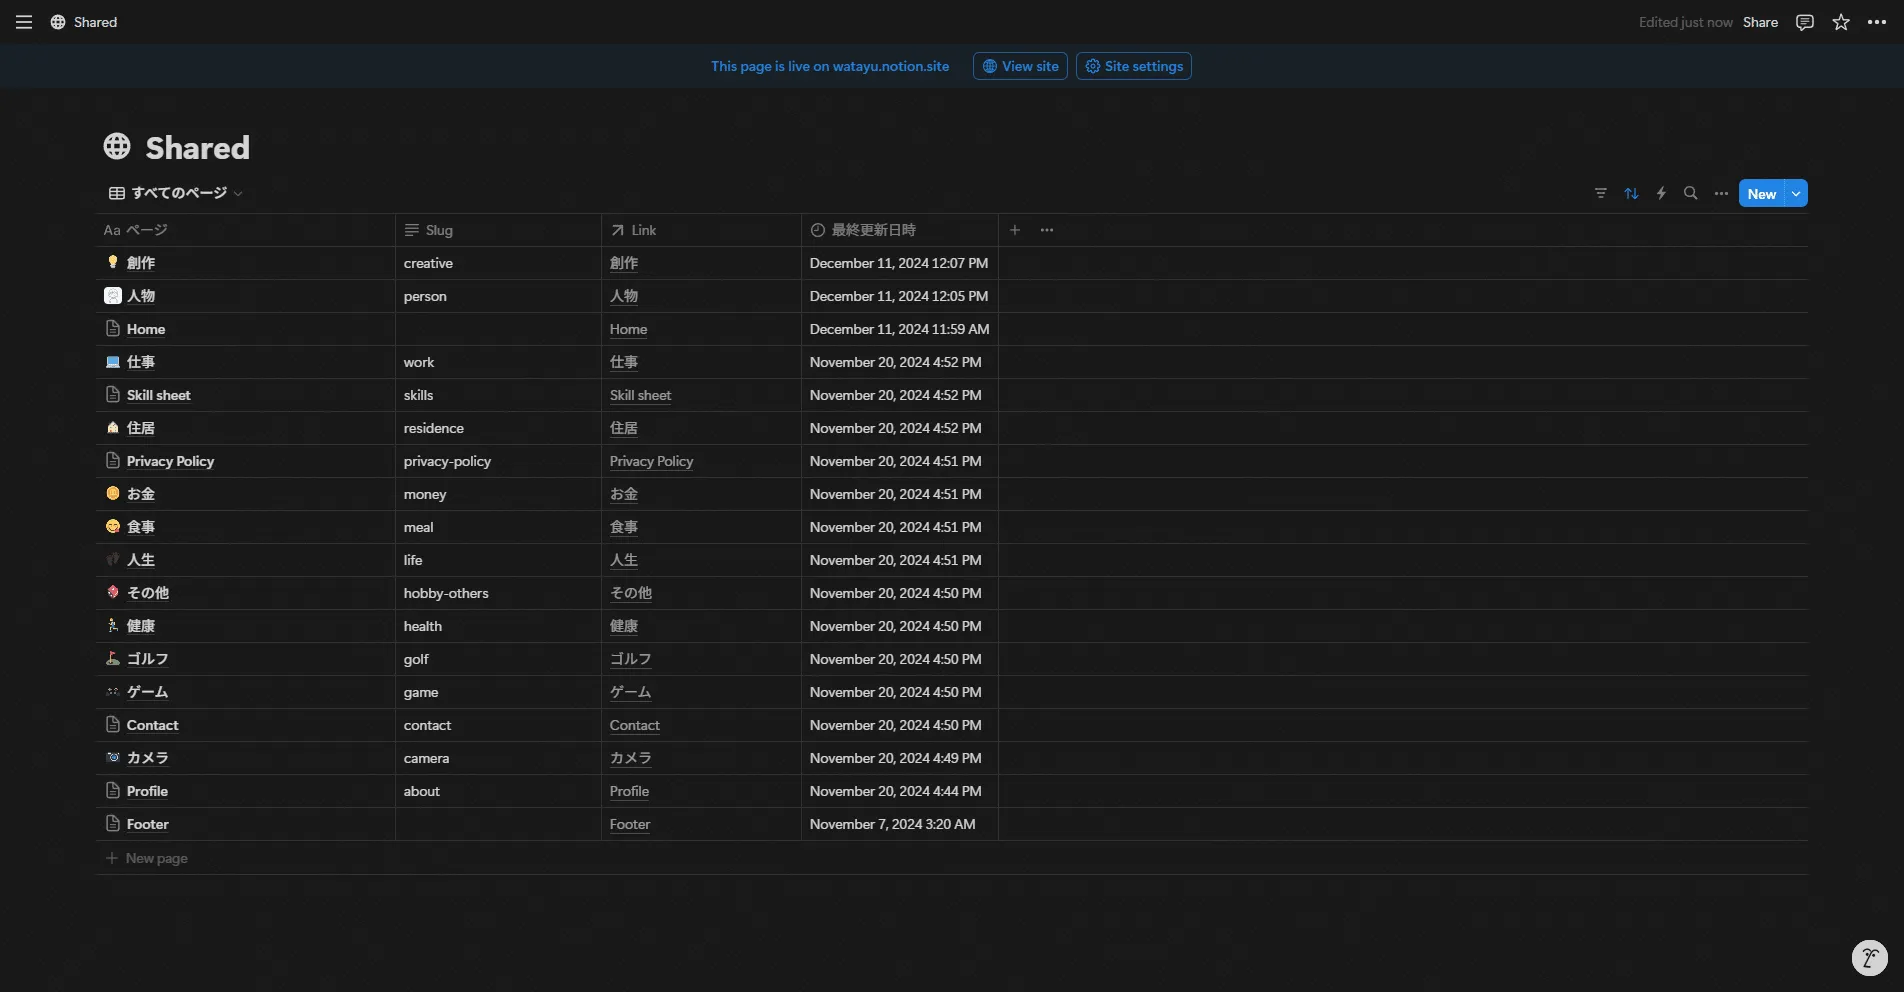This screenshot has height=992, width=1904.
Task: Select the 'privacy-policy' slug cell
Action: pyautogui.click(x=498, y=461)
